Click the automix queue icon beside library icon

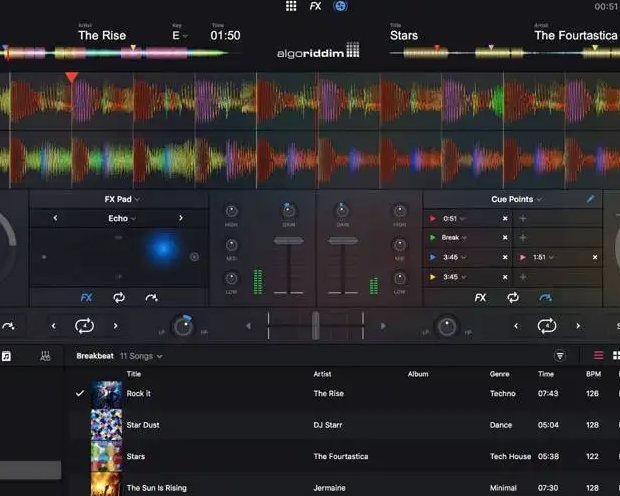pyautogui.click(x=45, y=356)
